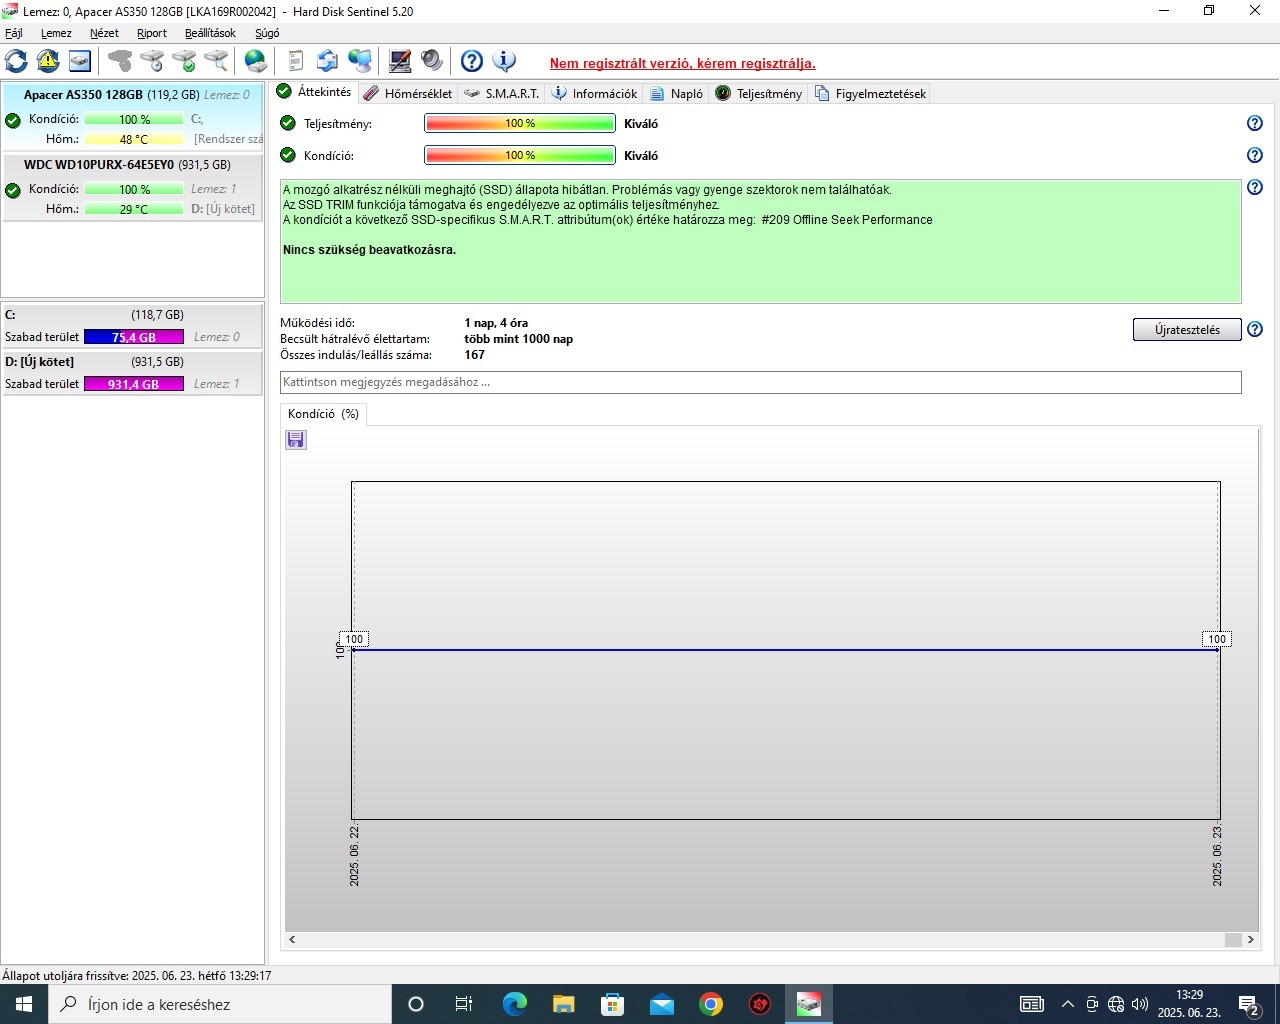Switch to the Napló tab
Viewport: 1280px width, 1024px height.
point(677,93)
